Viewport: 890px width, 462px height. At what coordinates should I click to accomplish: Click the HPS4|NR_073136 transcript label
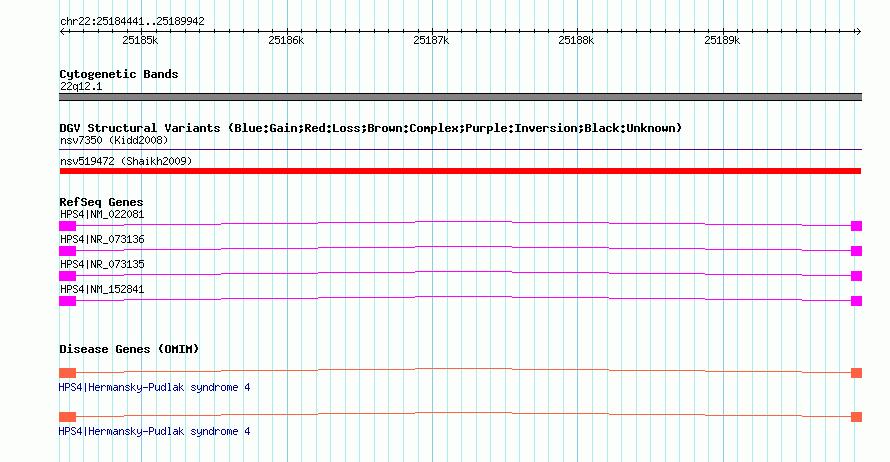[x=102, y=240]
